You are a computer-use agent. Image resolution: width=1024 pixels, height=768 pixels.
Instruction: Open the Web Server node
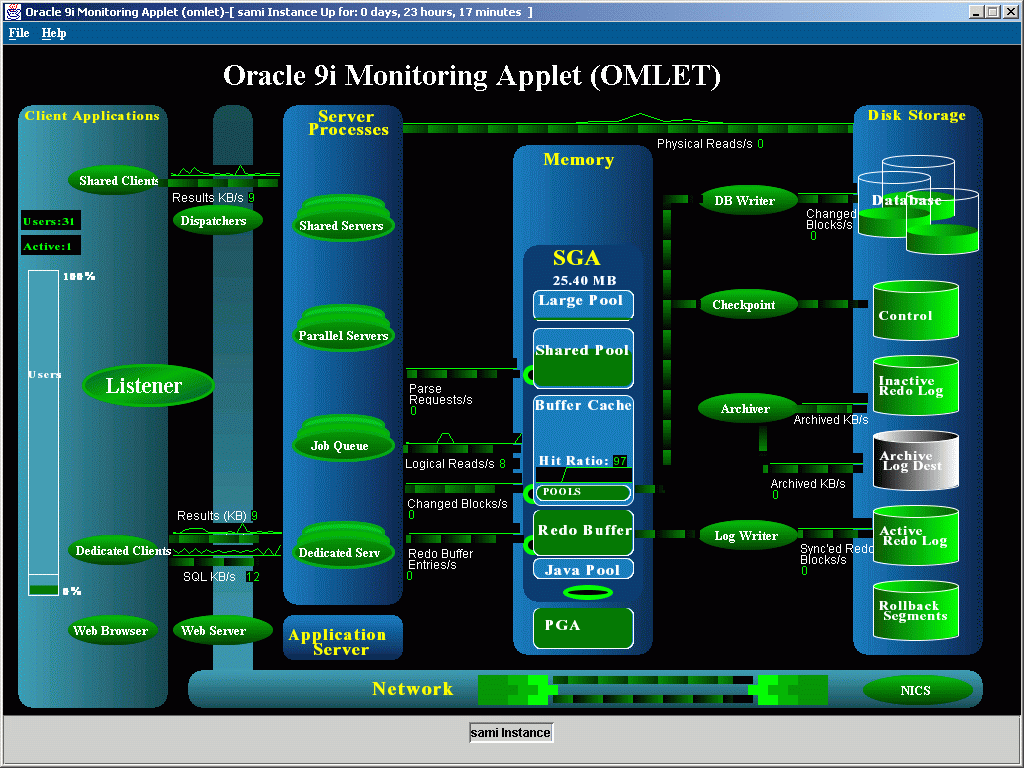tap(222, 631)
